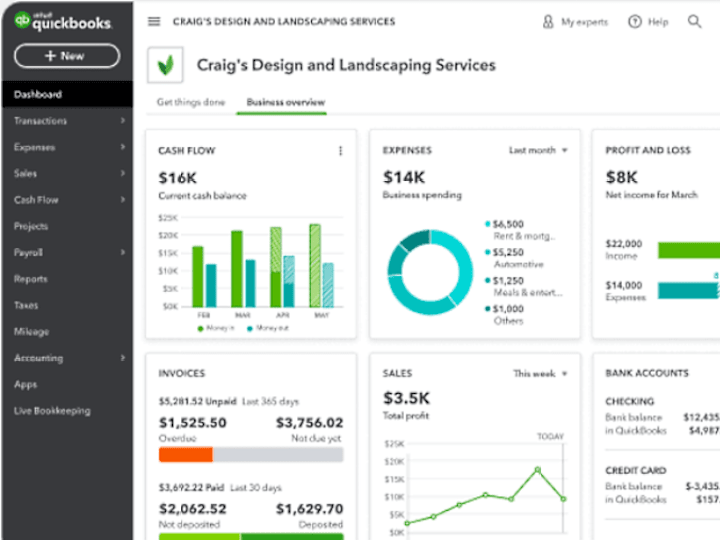Open Payroll in sidebar
This screenshot has width=720, height=540.
[x=28, y=253]
